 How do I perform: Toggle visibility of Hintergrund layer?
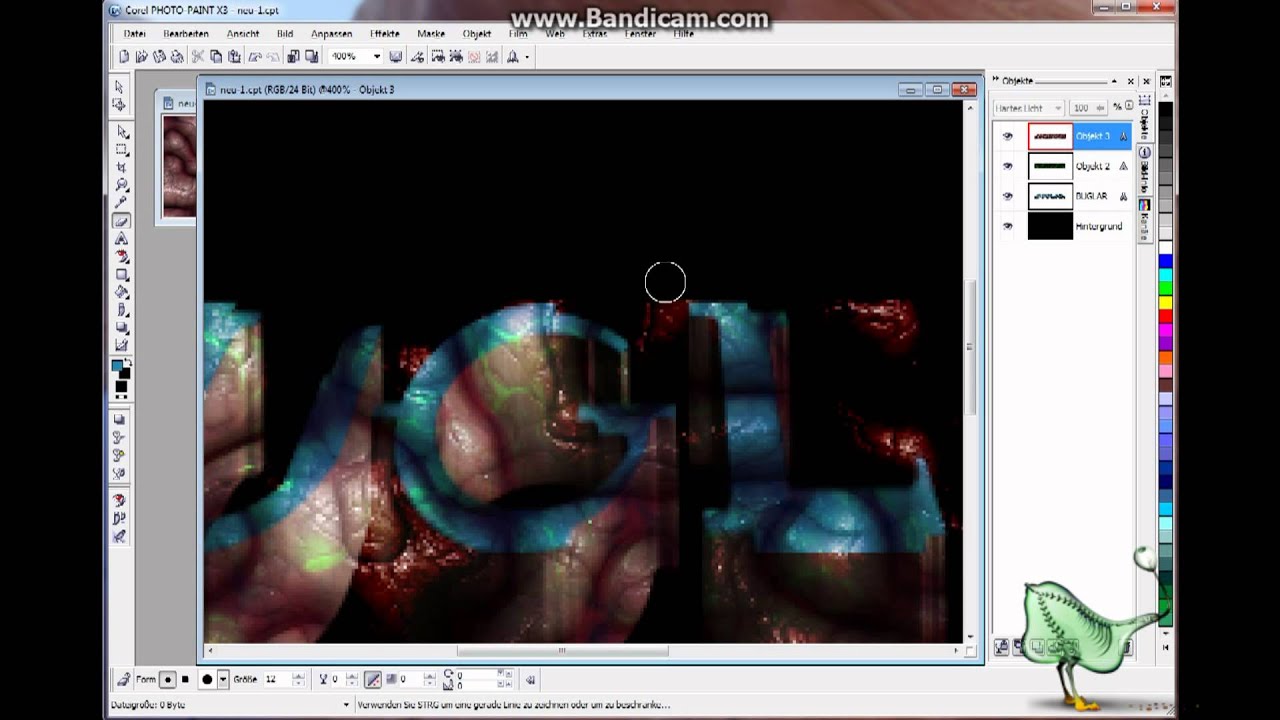(1008, 226)
